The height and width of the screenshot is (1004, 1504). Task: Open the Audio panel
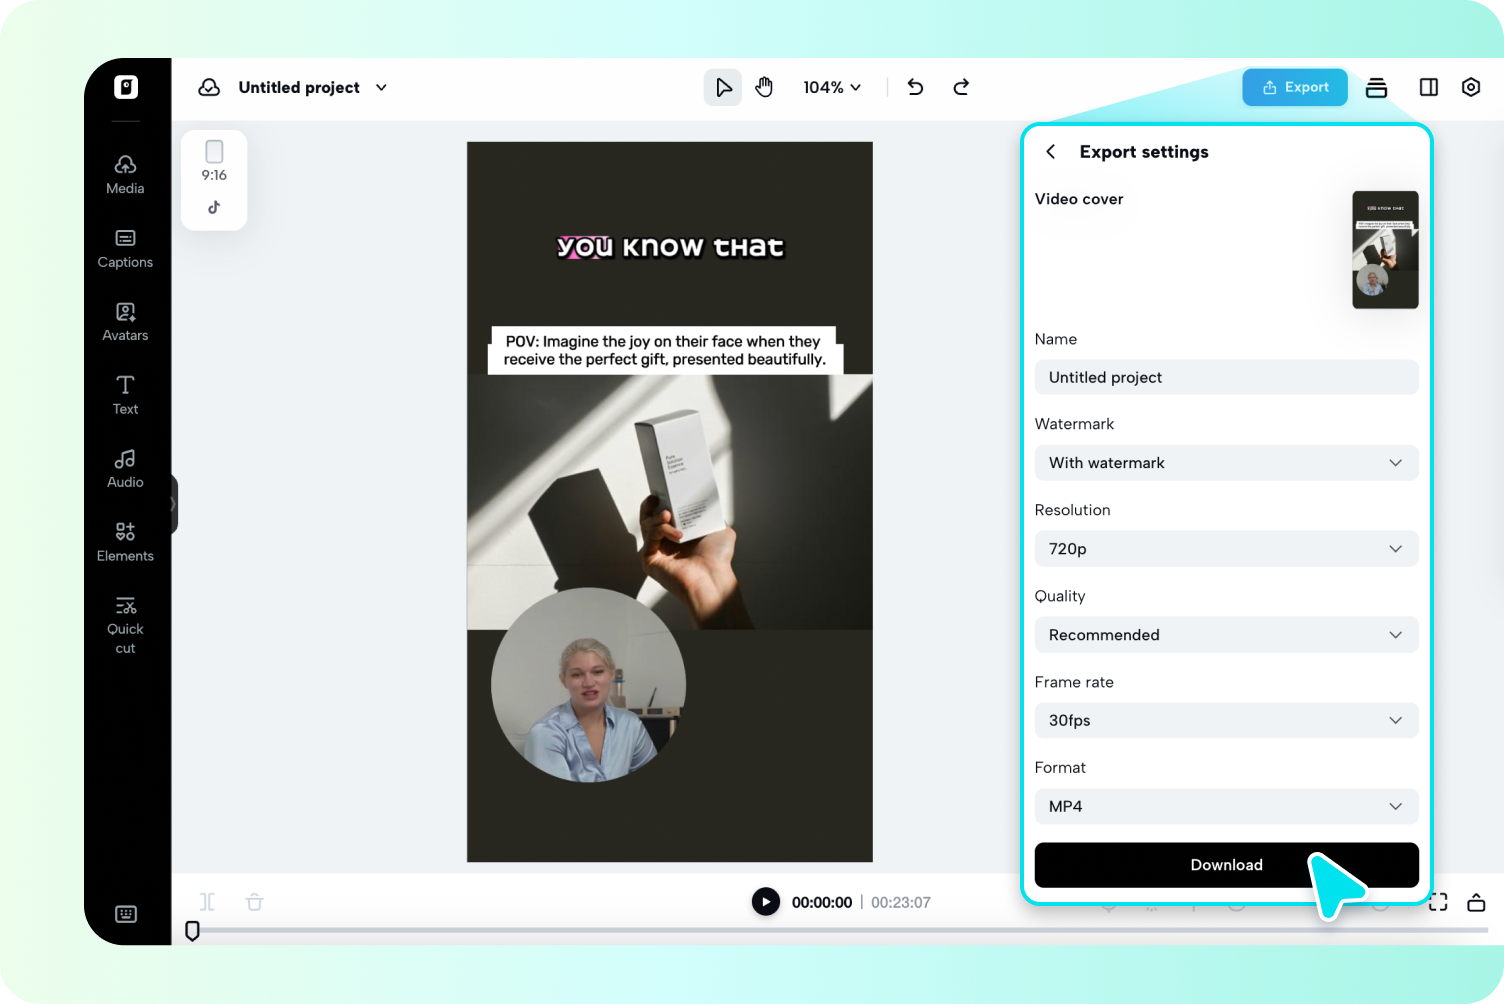(125, 469)
